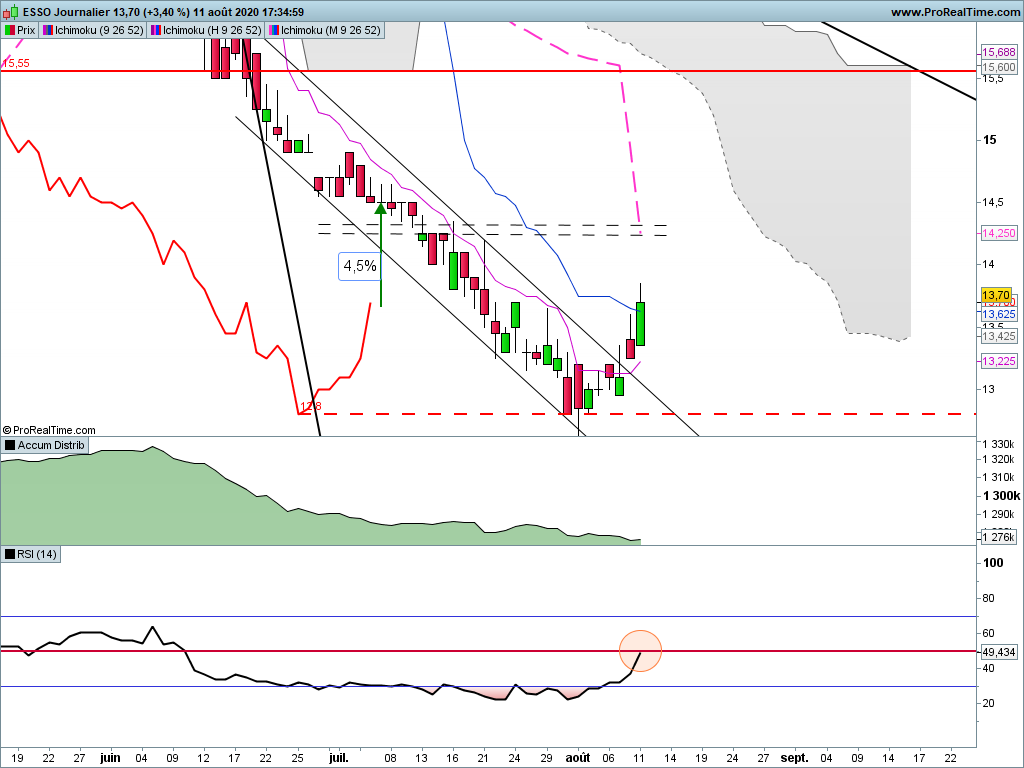
Task: Select the orange circle on RSI panel
Action: coord(640,650)
